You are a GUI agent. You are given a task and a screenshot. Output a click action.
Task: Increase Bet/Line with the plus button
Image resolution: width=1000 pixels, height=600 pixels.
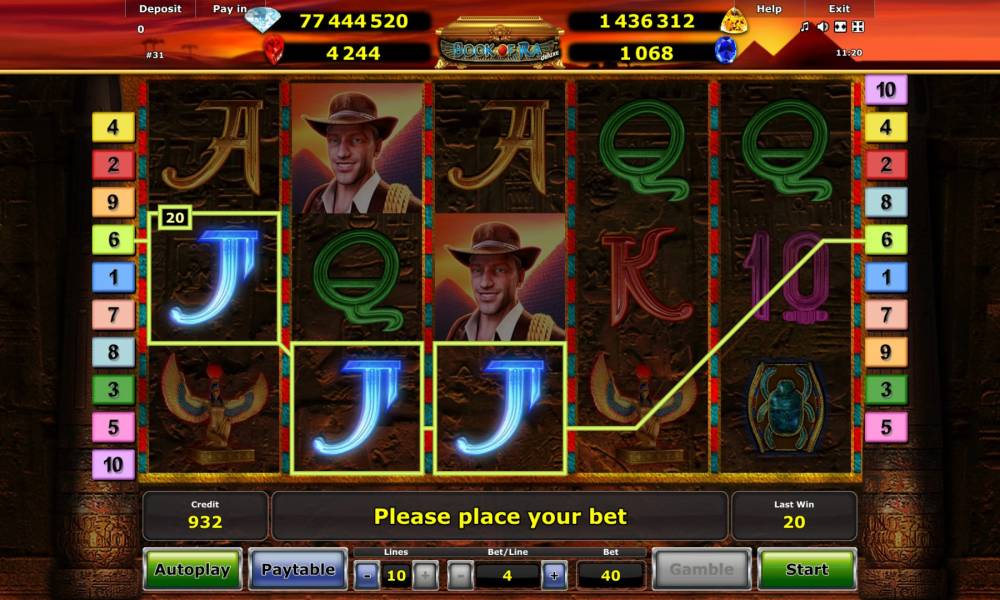[x=554, y=576]
